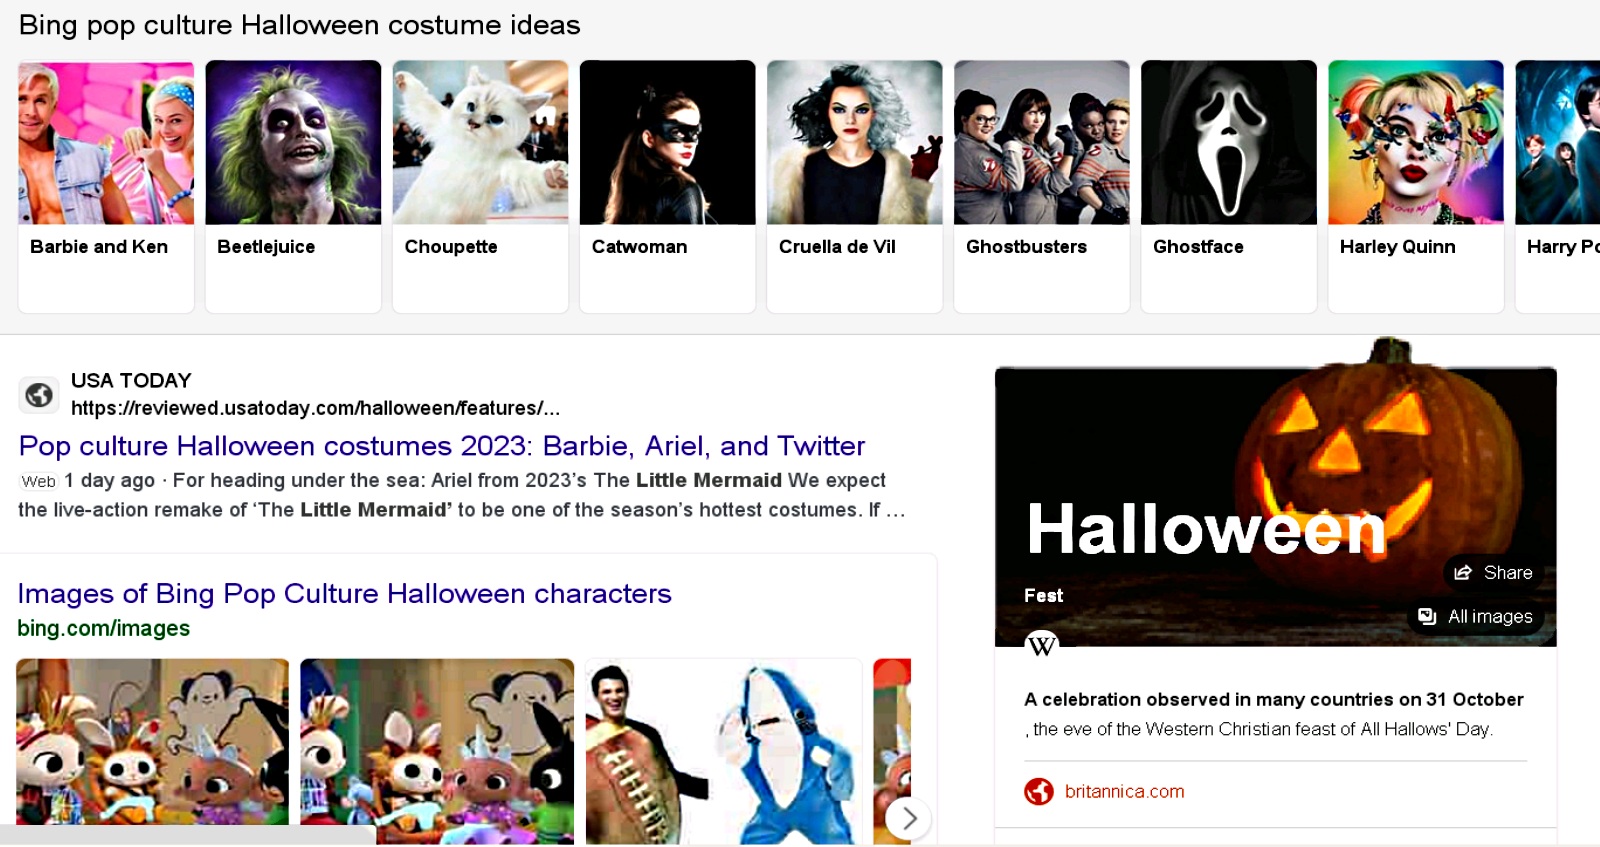Open Images of Bing Pop Culture Halloween characters

point(344,594)
